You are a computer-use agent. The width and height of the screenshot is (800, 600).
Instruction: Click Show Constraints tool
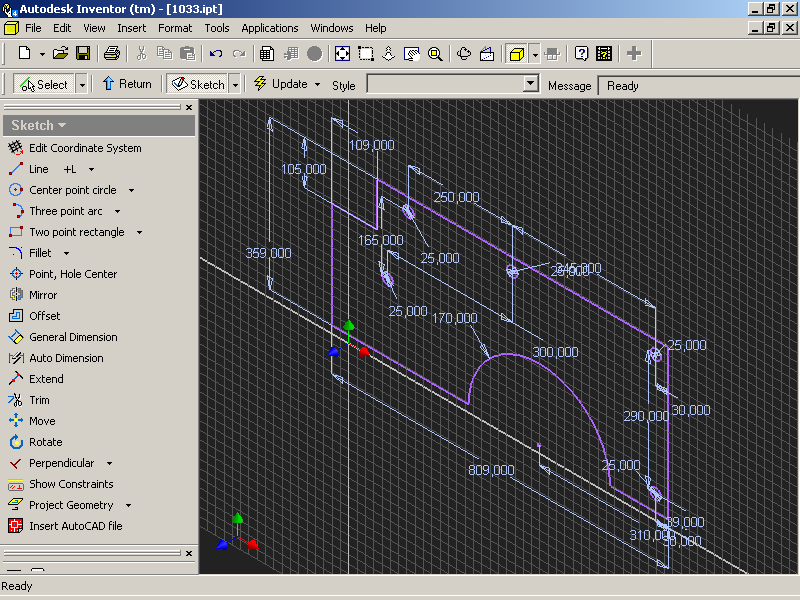coord(61,484)
